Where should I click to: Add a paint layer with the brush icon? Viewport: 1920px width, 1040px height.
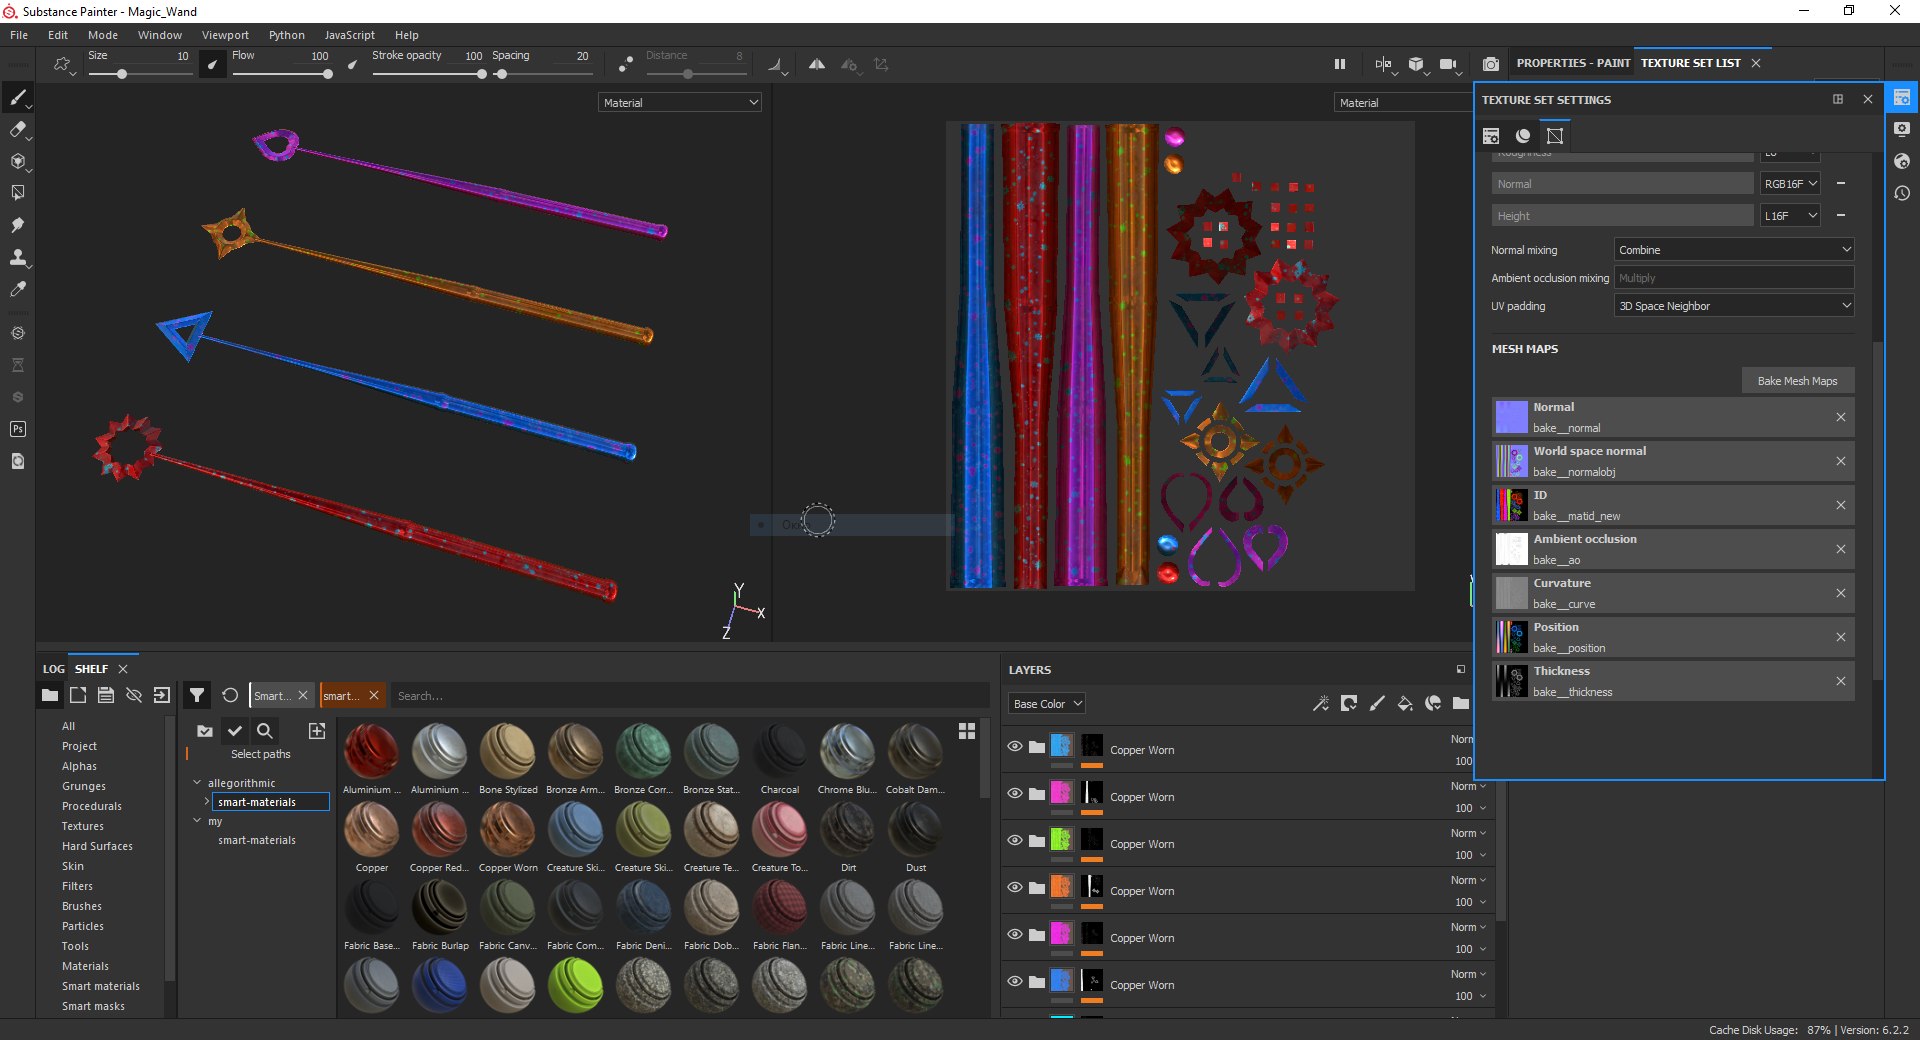pyautogui.click(x=1377, y=703)
